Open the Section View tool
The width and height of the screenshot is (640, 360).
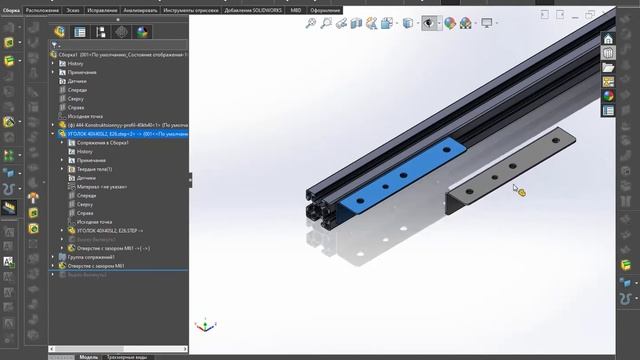(x=356, y=23)
